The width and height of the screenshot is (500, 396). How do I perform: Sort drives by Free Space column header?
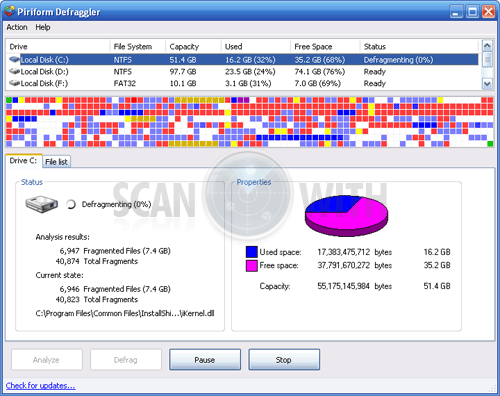(325, 47)
